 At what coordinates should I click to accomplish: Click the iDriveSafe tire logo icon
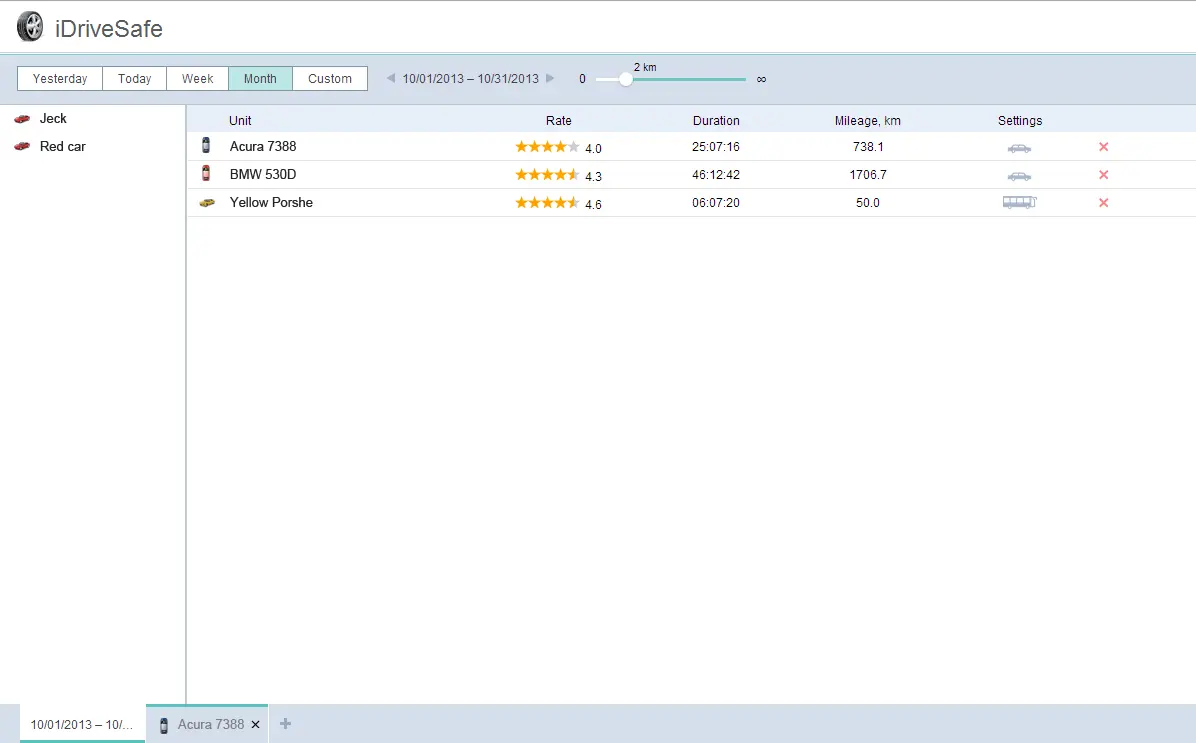click(x=31, y=27)
